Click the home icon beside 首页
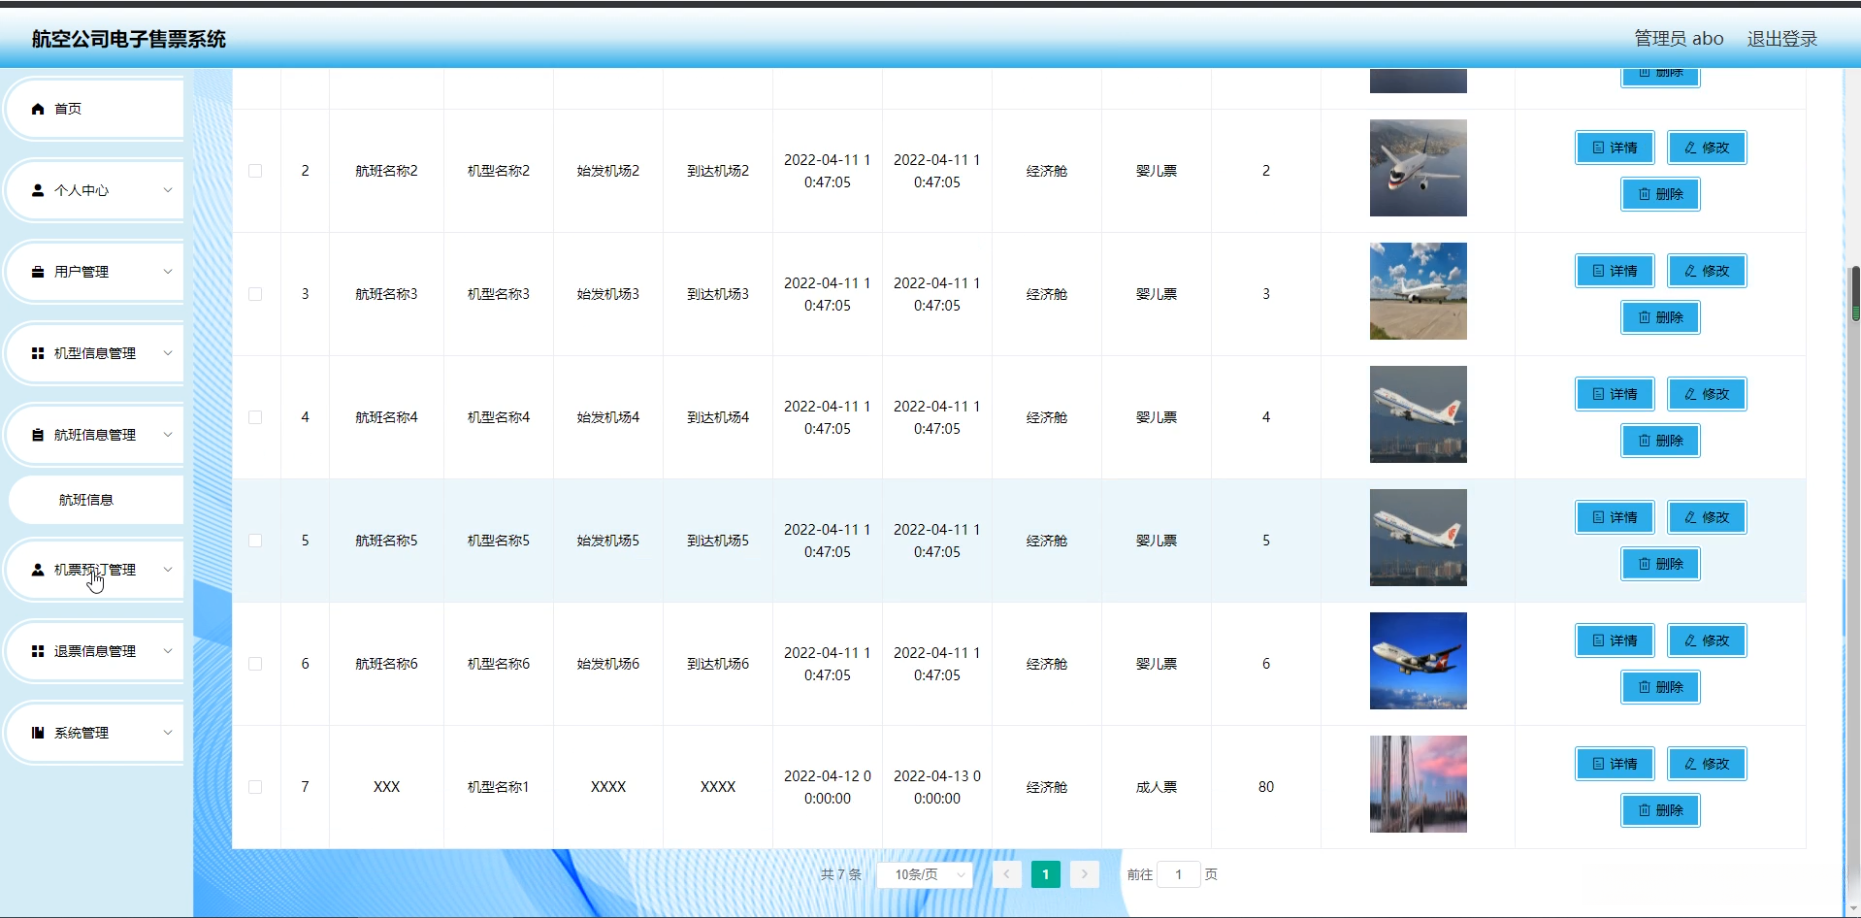The image size is (1861, 918). click(x=38, y=109)
